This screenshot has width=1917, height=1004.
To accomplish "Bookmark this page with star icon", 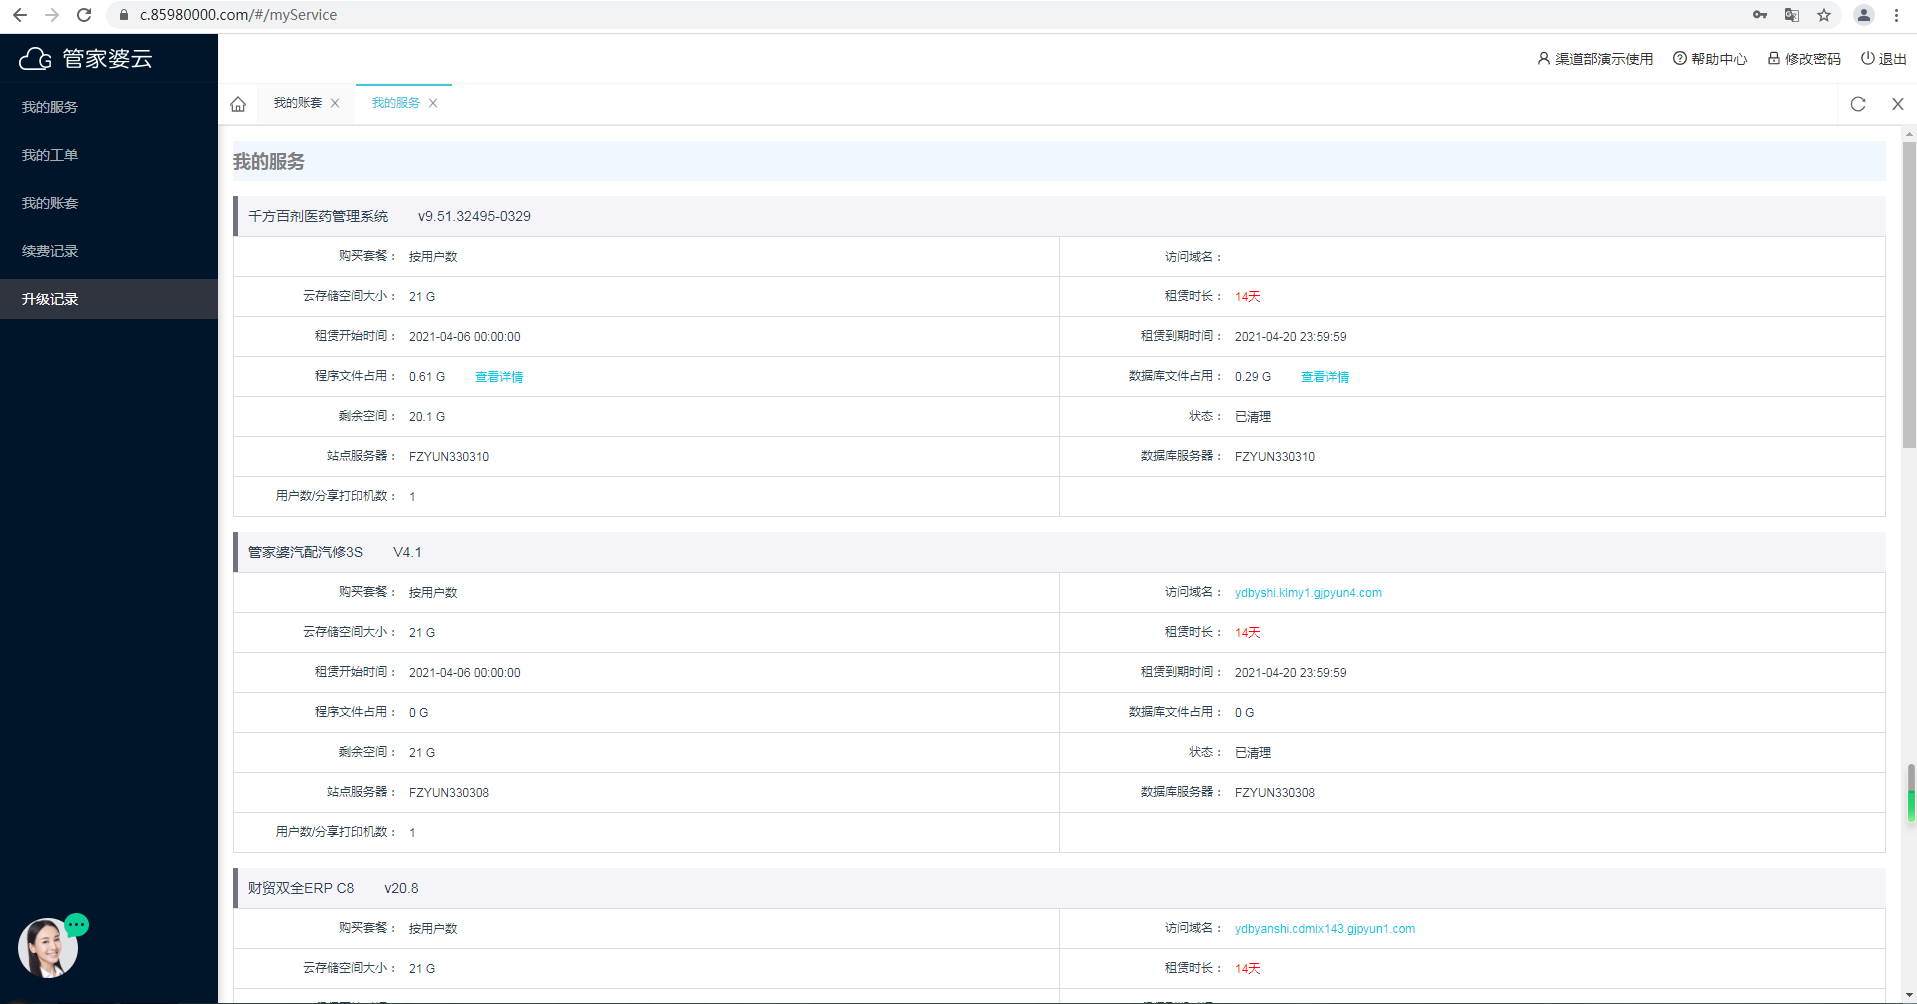I will pyautogui.click(x=1824, y=15).
